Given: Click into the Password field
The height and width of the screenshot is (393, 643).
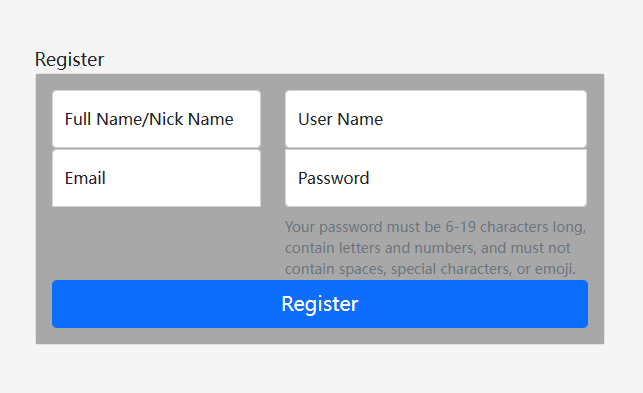Looking at the screenshot, I should tap(436, 178).
